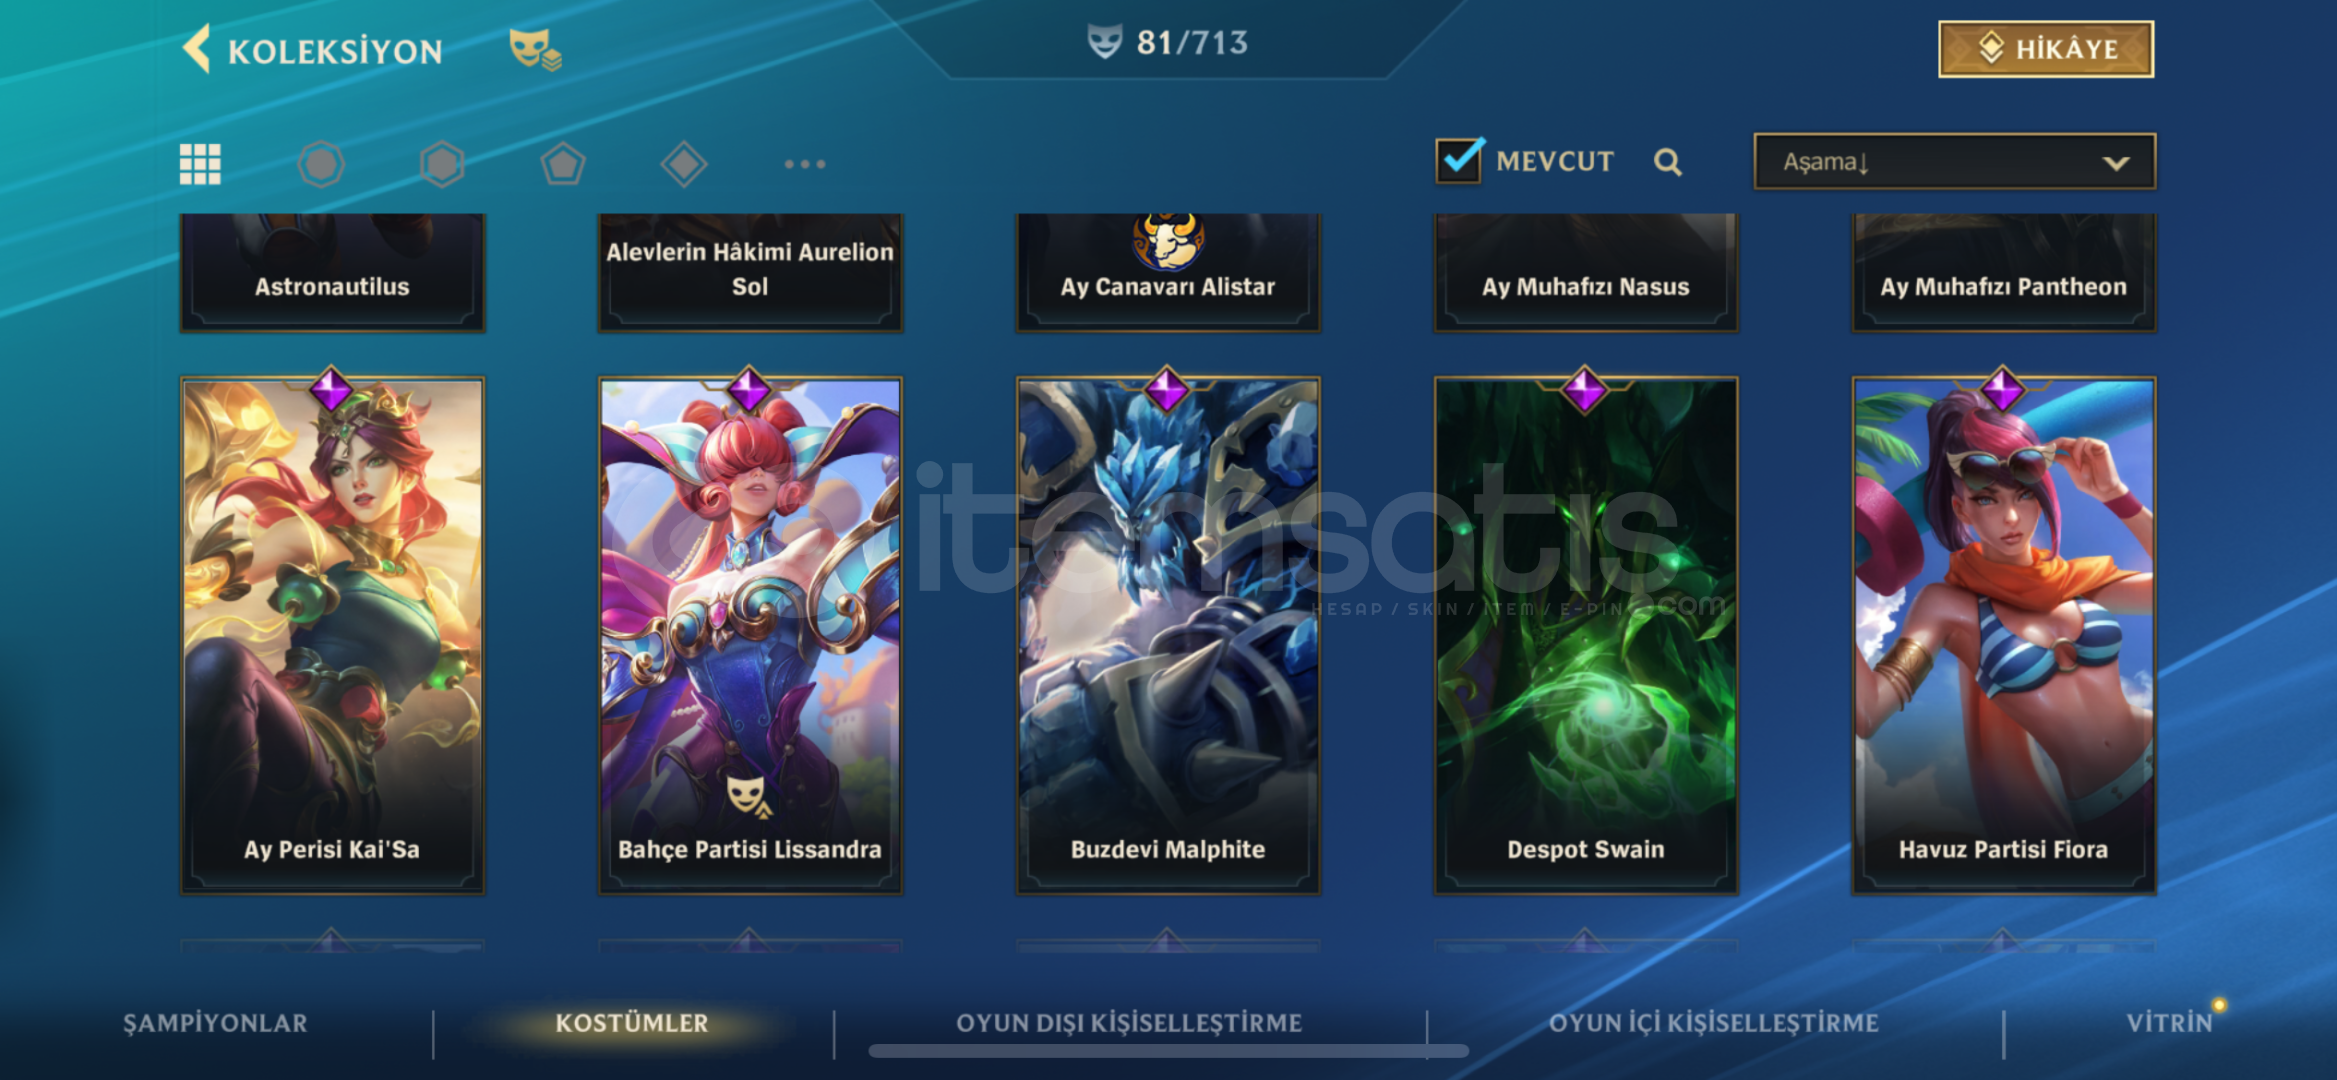The width and height of the screenshot is (2337, 1080).
Task: Open the Vitrin section
Action: 2169,1023
